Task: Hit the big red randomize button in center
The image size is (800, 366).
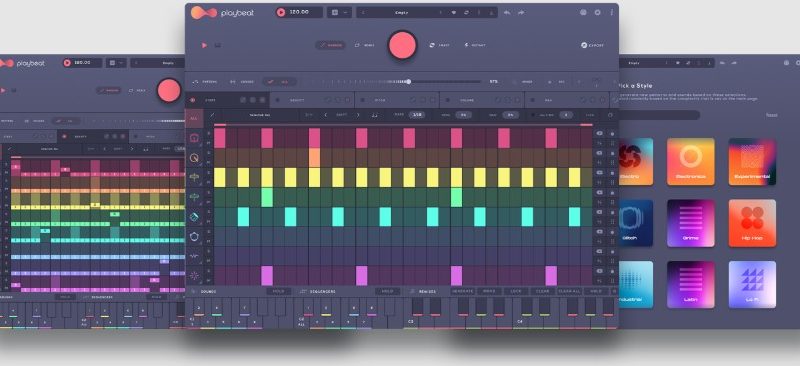Action: pos(403,45)
